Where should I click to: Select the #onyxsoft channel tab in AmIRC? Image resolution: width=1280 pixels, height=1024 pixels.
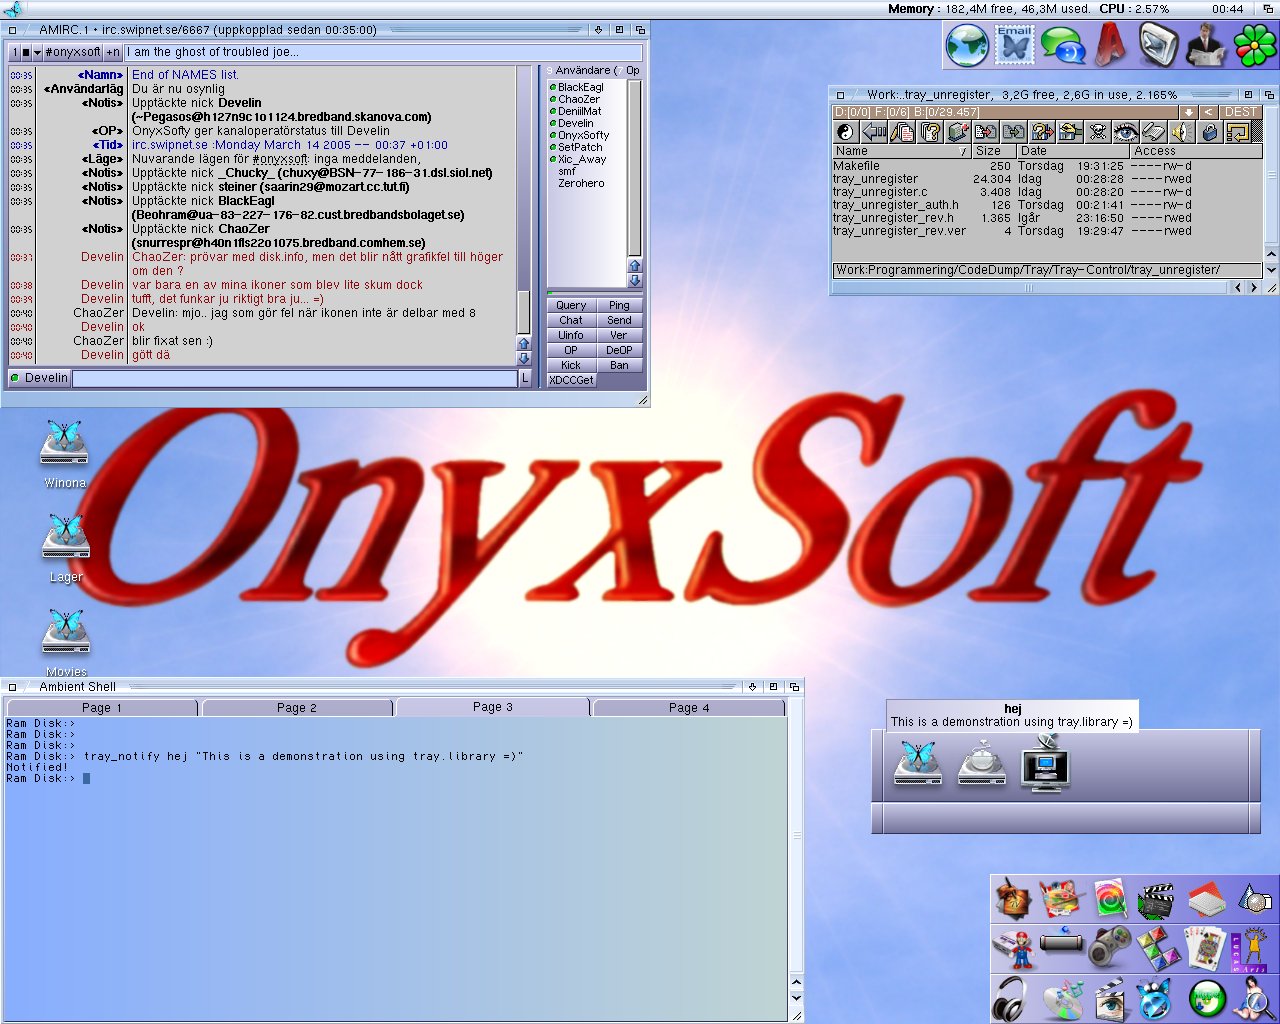72,52
